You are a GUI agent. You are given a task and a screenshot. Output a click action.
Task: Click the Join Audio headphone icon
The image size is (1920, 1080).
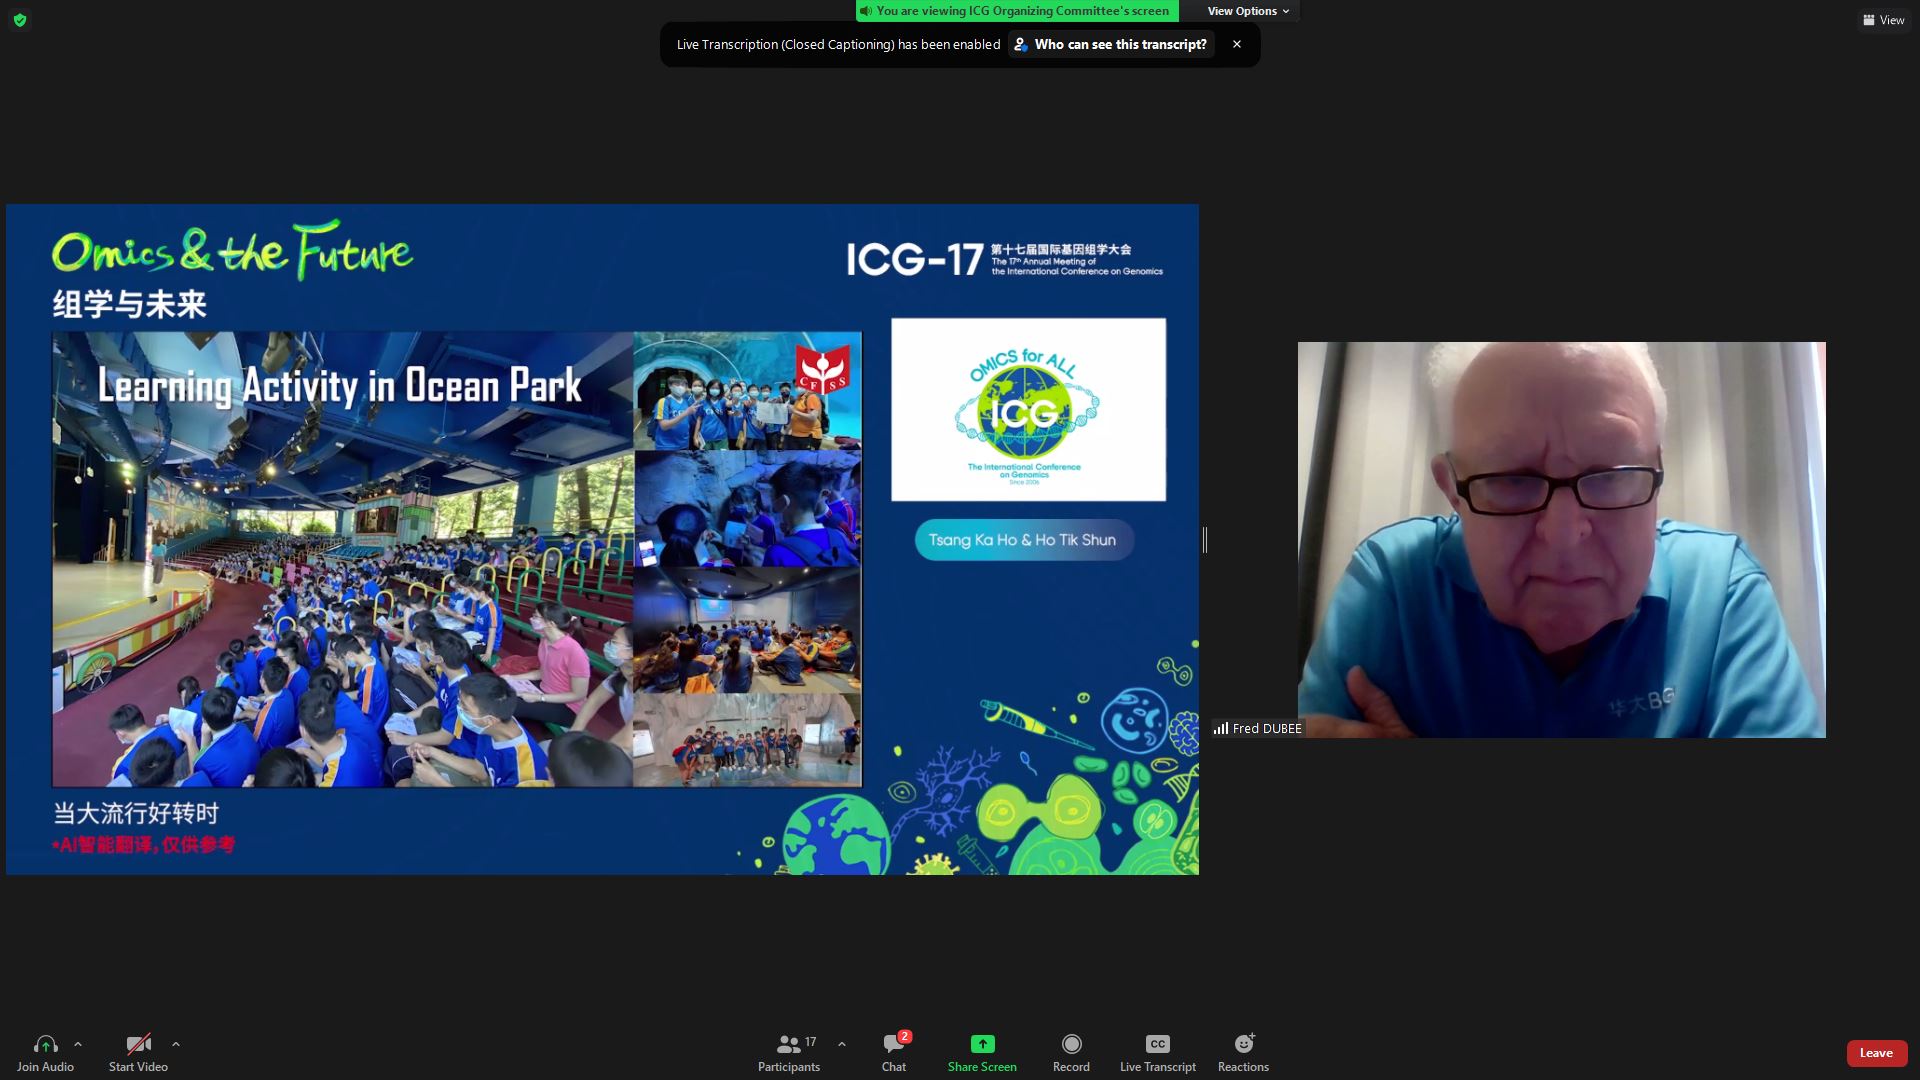pyautogui.click(x=45, y=1045)
